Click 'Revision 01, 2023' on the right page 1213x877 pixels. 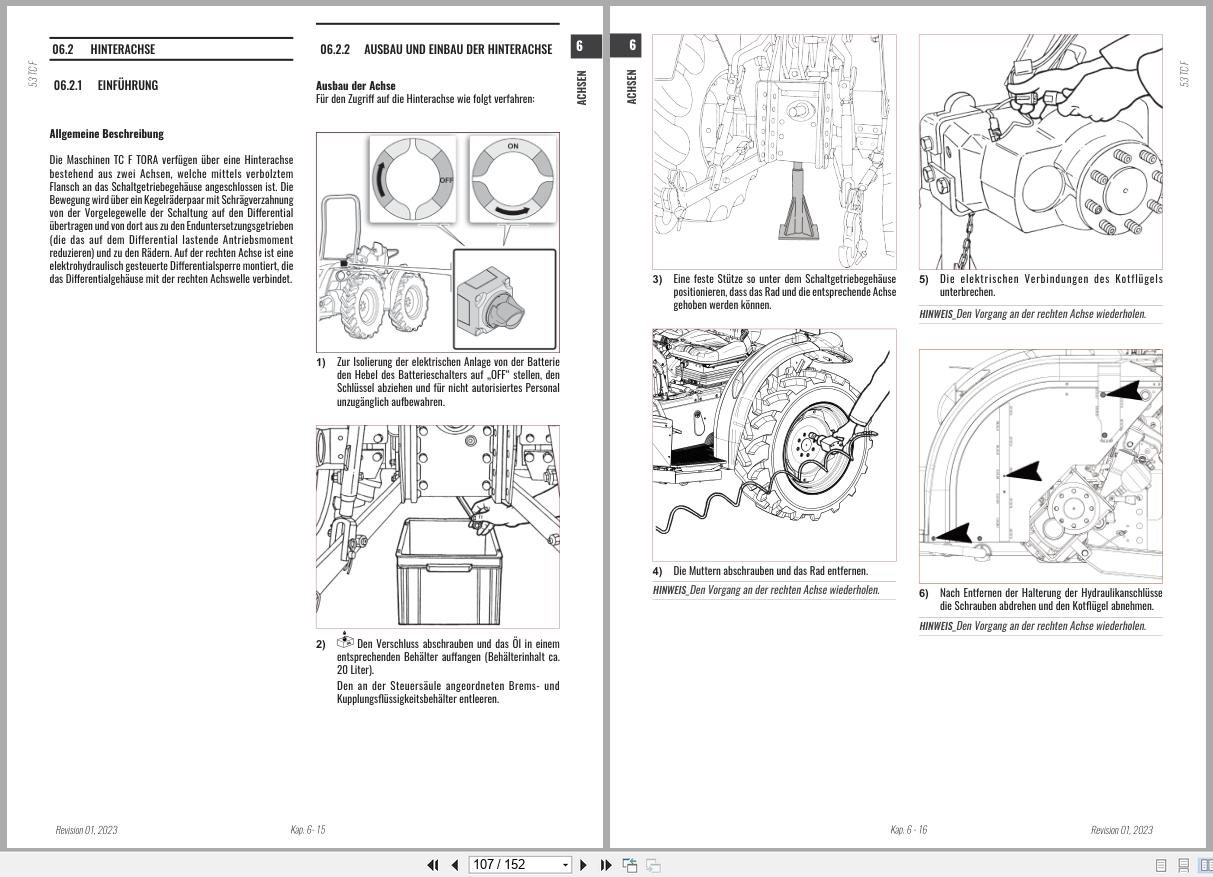(x=1121, y=830)
